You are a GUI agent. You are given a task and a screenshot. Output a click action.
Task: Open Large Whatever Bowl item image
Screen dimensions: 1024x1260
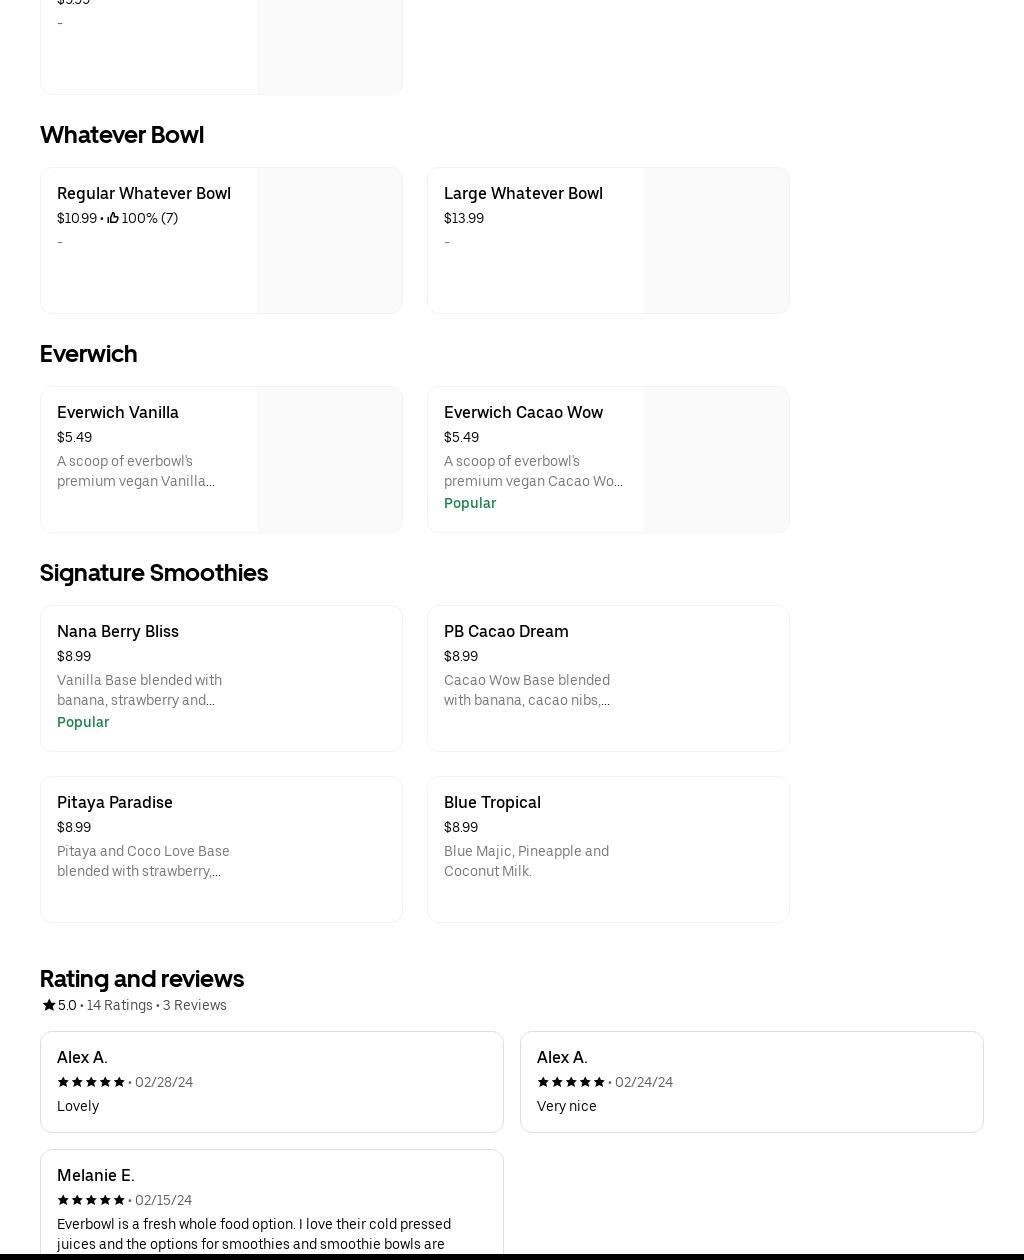tap(716, 240)
